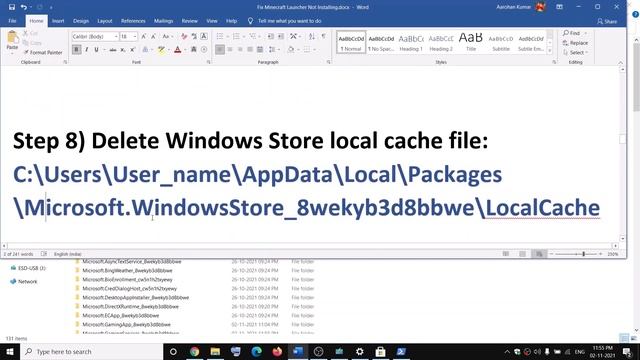This screenshot has width=640, height=360.
Task: Justify the paragraph text
Action: tap(250, 49)
